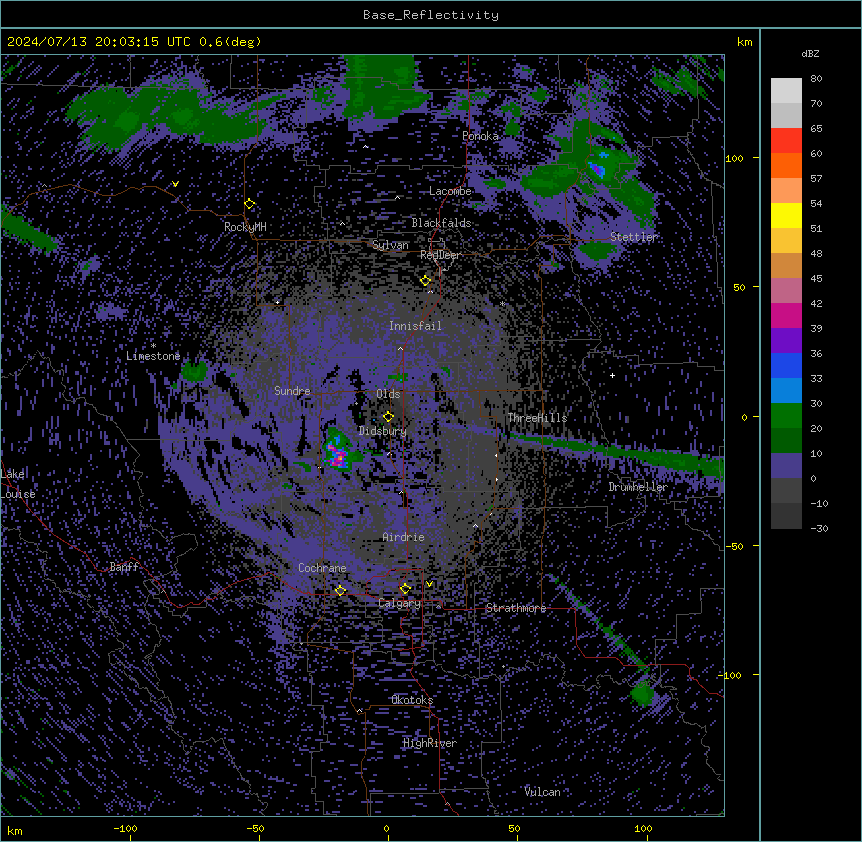Click the Sylvan label

coord(390,245)
